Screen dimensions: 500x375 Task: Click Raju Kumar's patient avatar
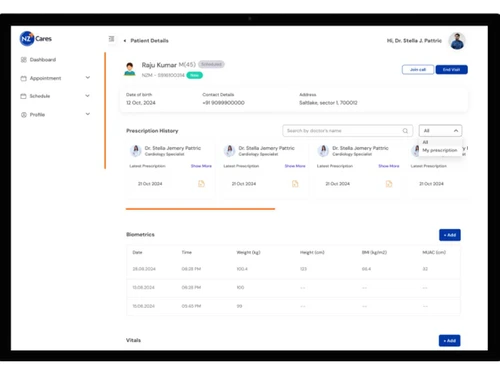130,69
